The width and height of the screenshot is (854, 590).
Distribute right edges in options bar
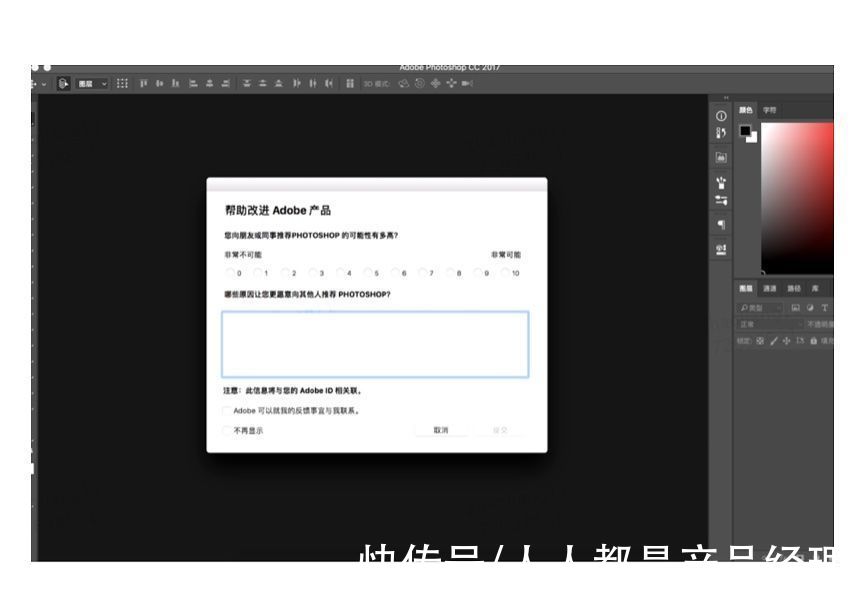[329, 83]
